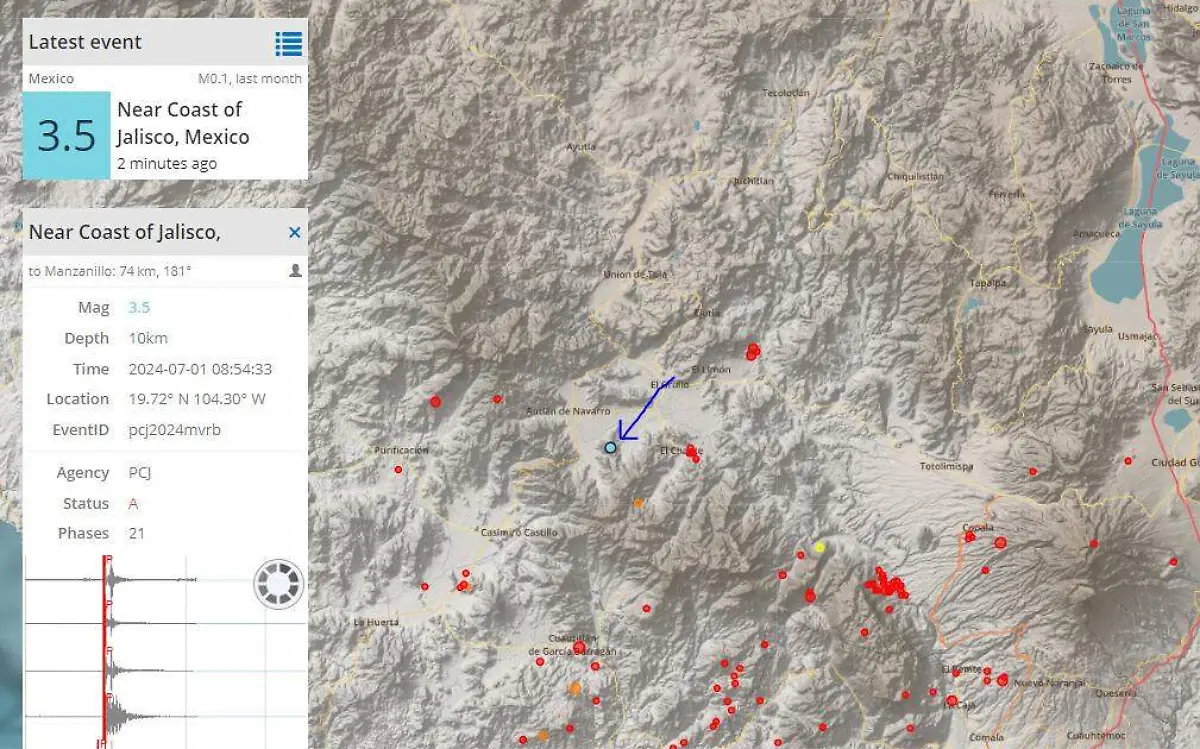Open the event list icon
This screenshot has width=1200, height=749.
click(x=288, y=43)
